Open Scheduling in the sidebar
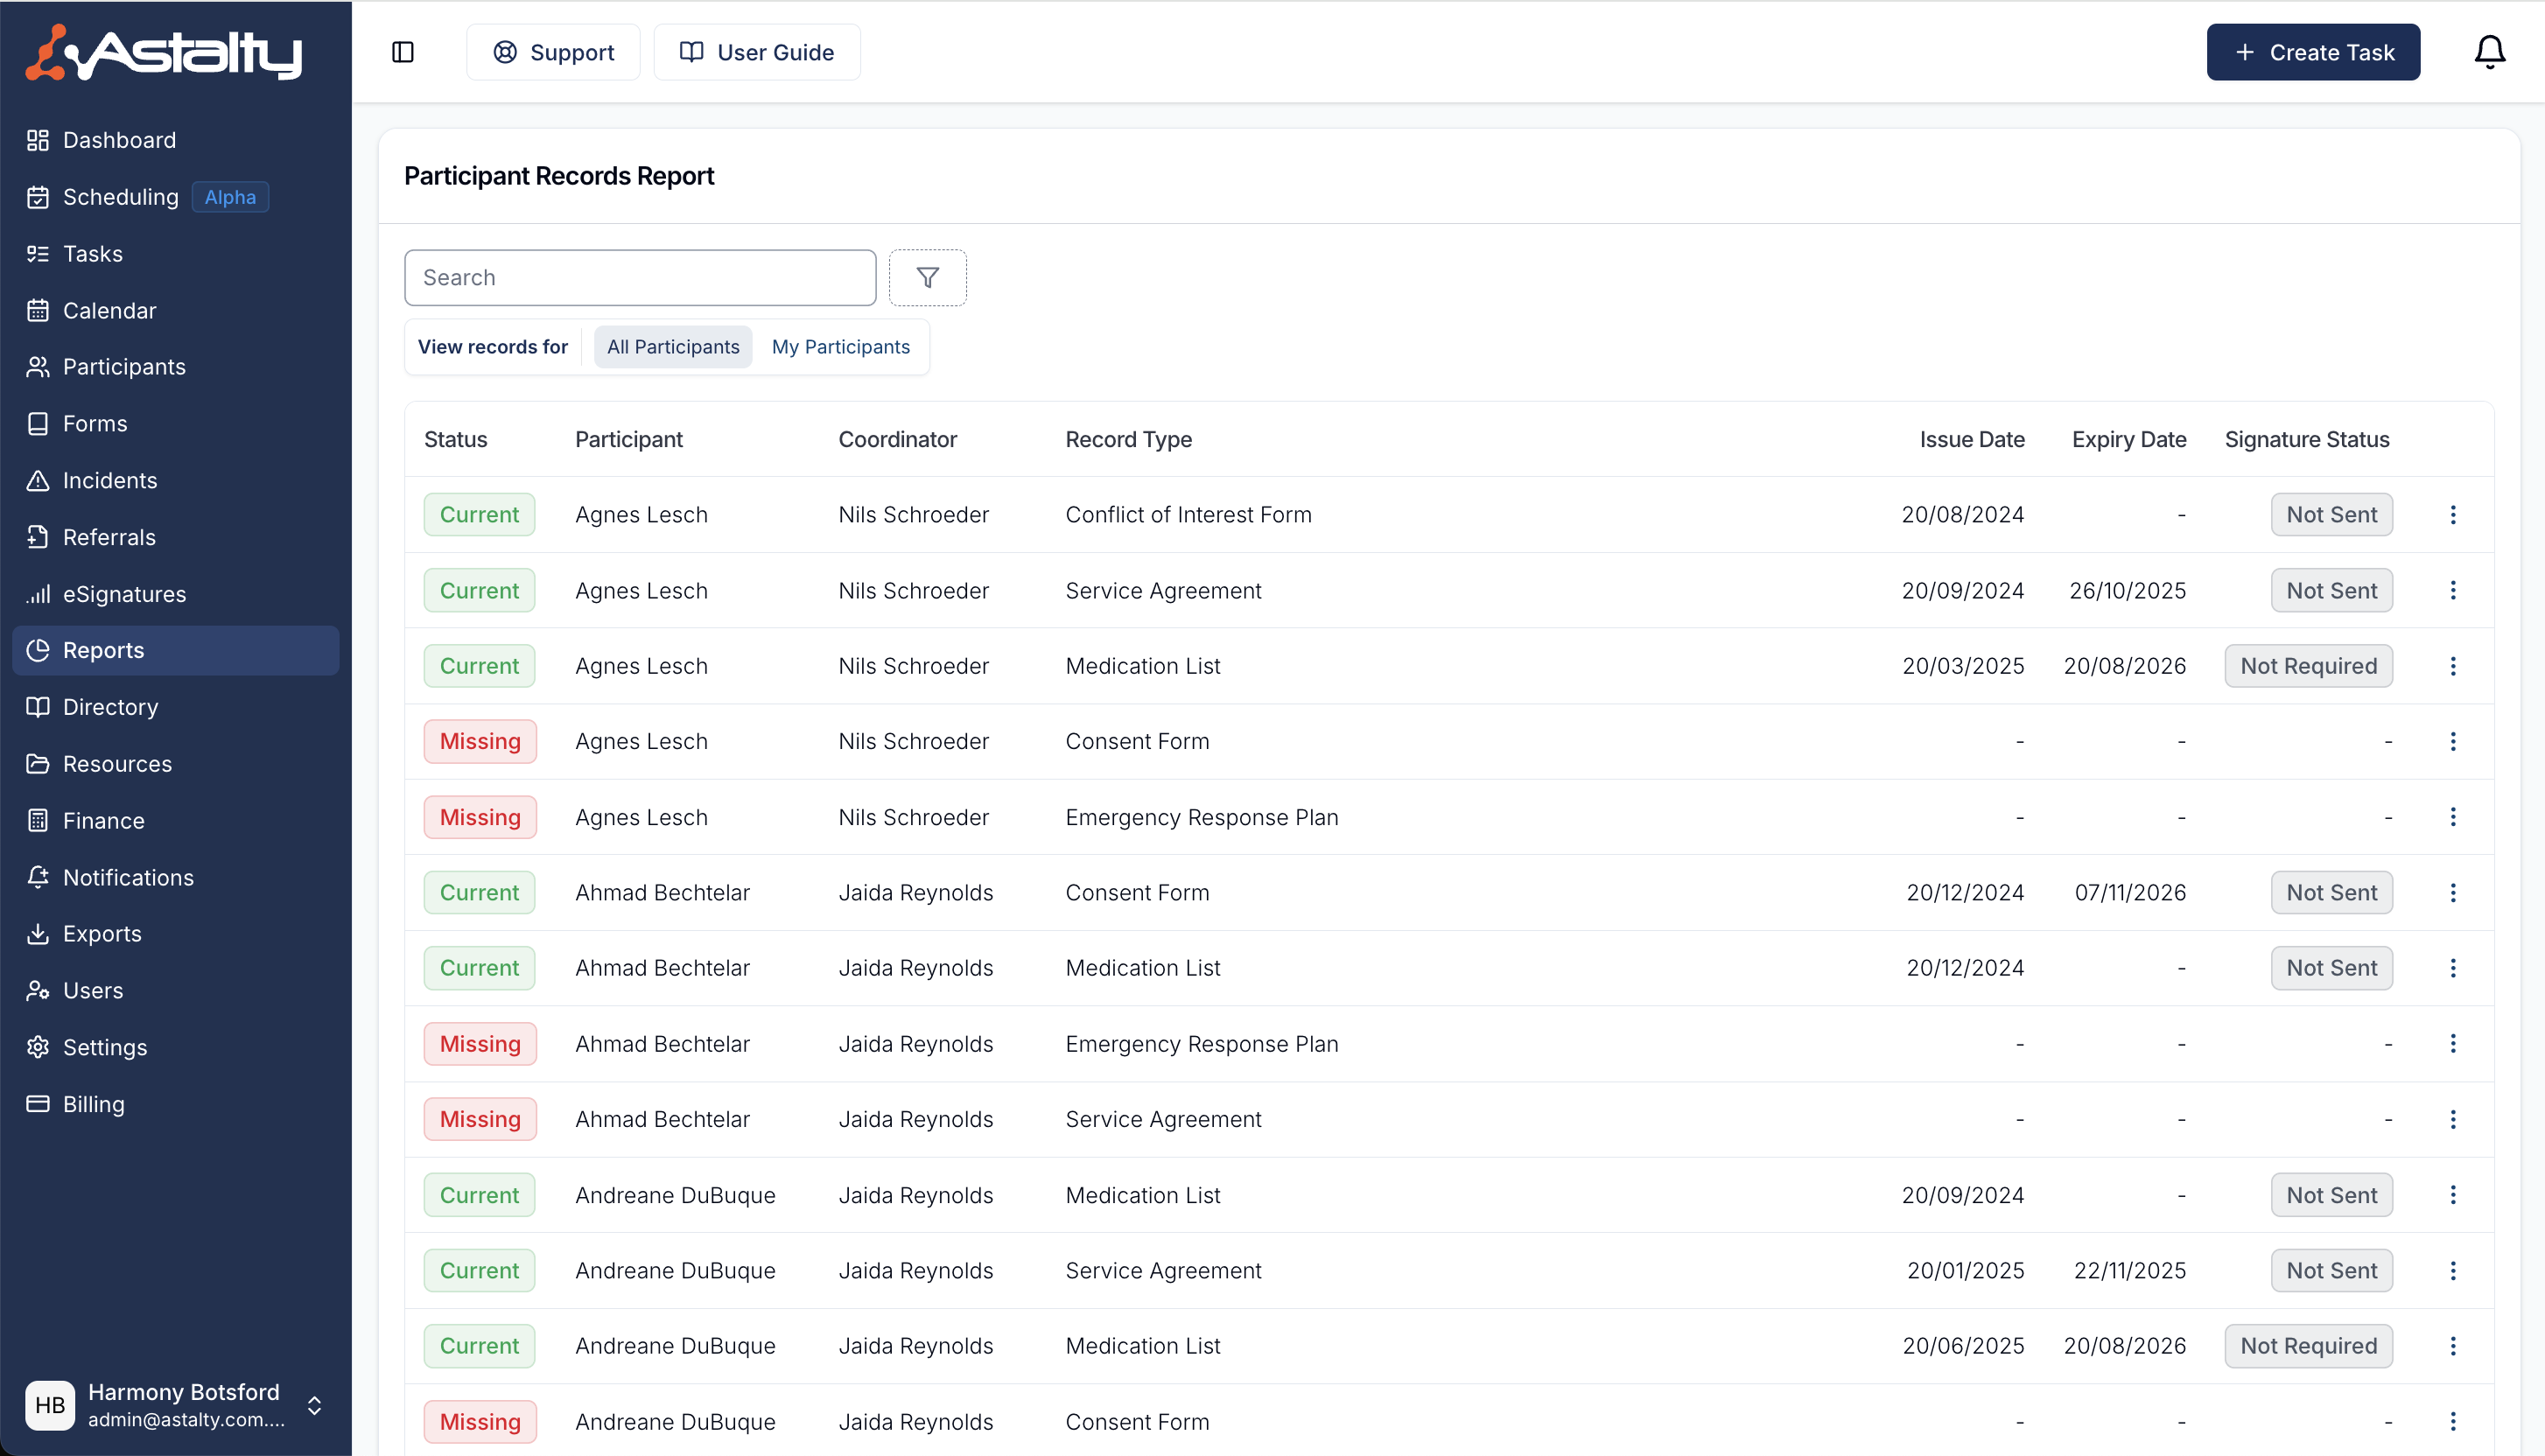This screenshot has width=2545, height=1456. 175,197
